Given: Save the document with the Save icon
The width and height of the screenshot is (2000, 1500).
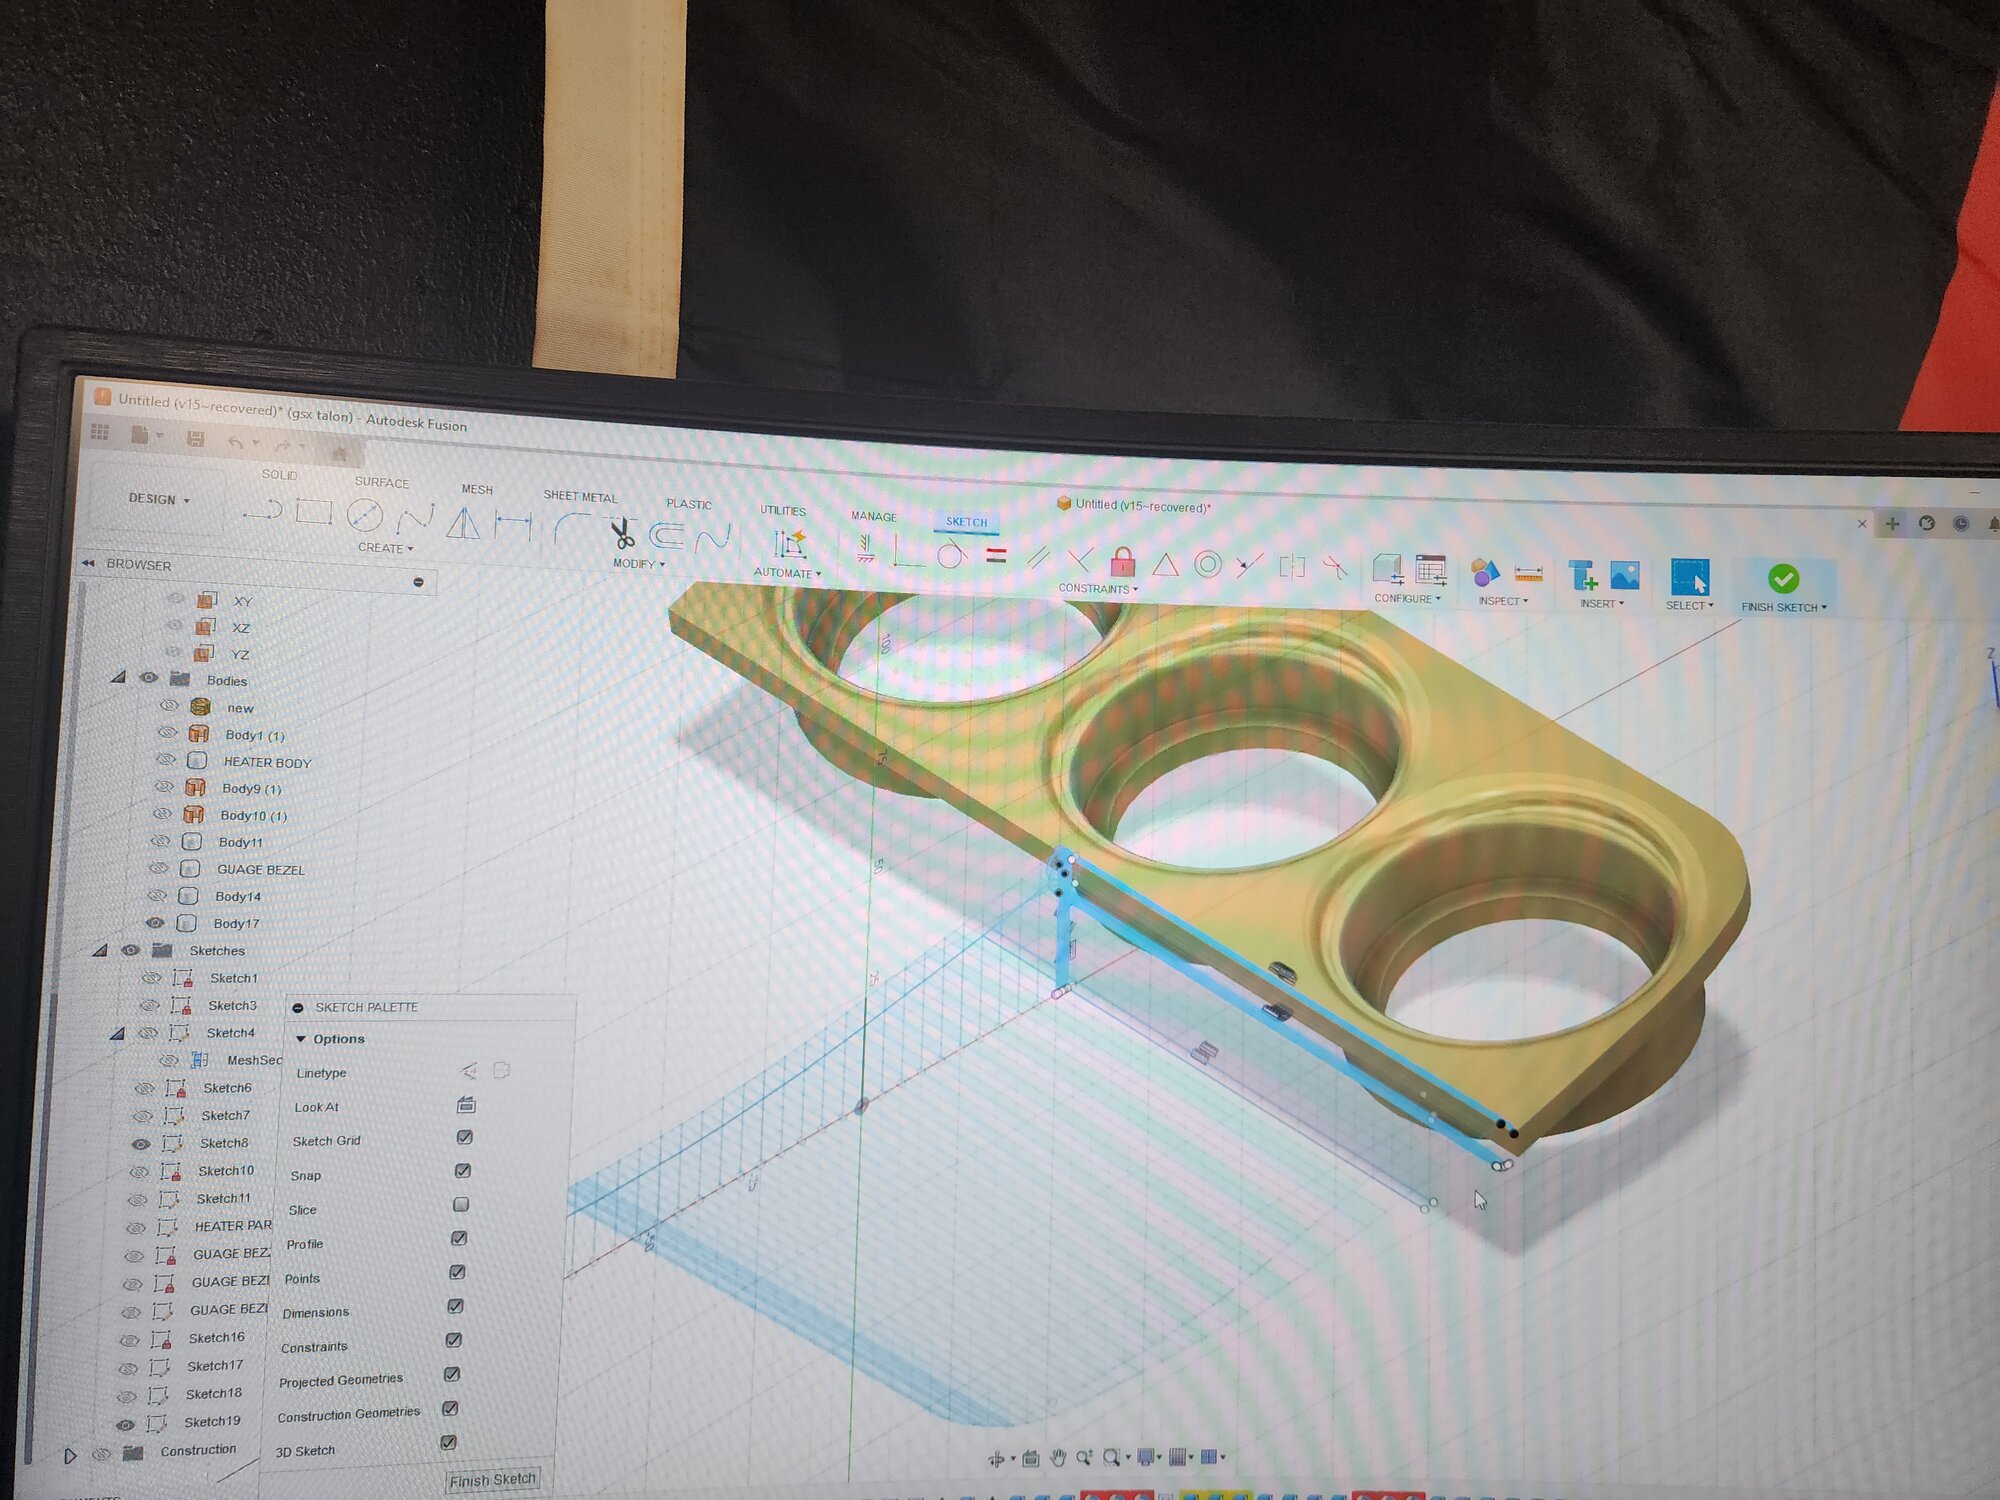Looking at the screenshot, I should [x=196, y=438].
